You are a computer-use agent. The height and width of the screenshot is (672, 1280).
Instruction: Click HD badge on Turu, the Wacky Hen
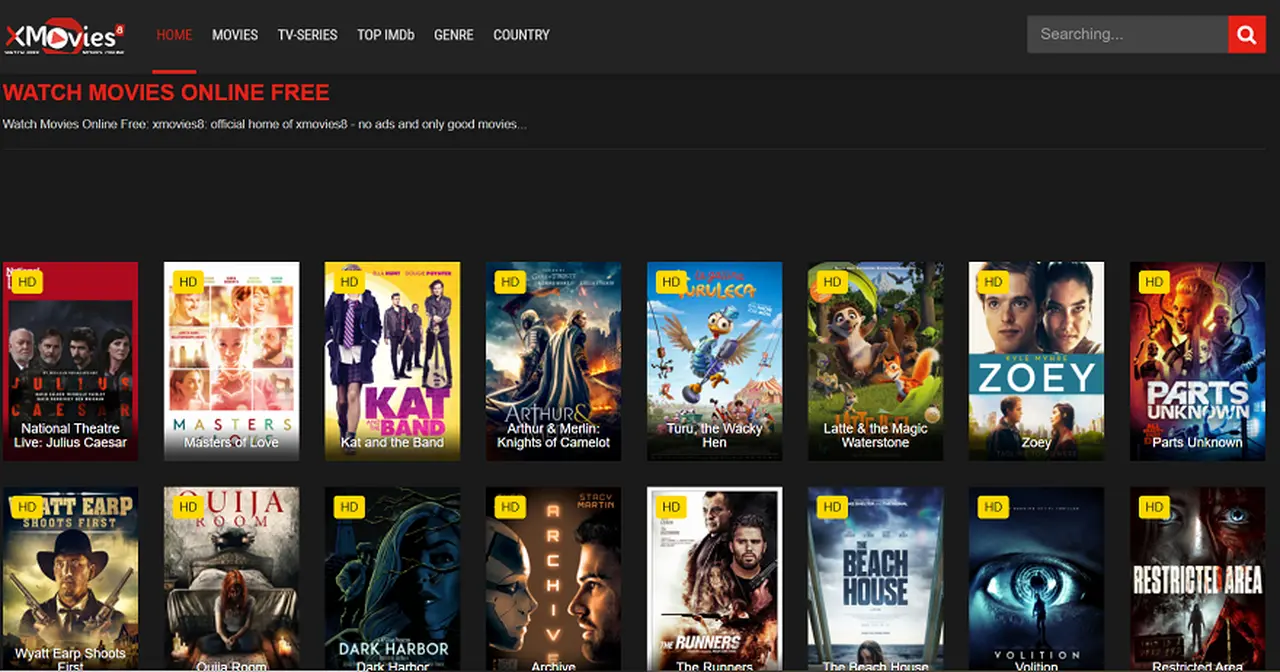click(671, 282)
